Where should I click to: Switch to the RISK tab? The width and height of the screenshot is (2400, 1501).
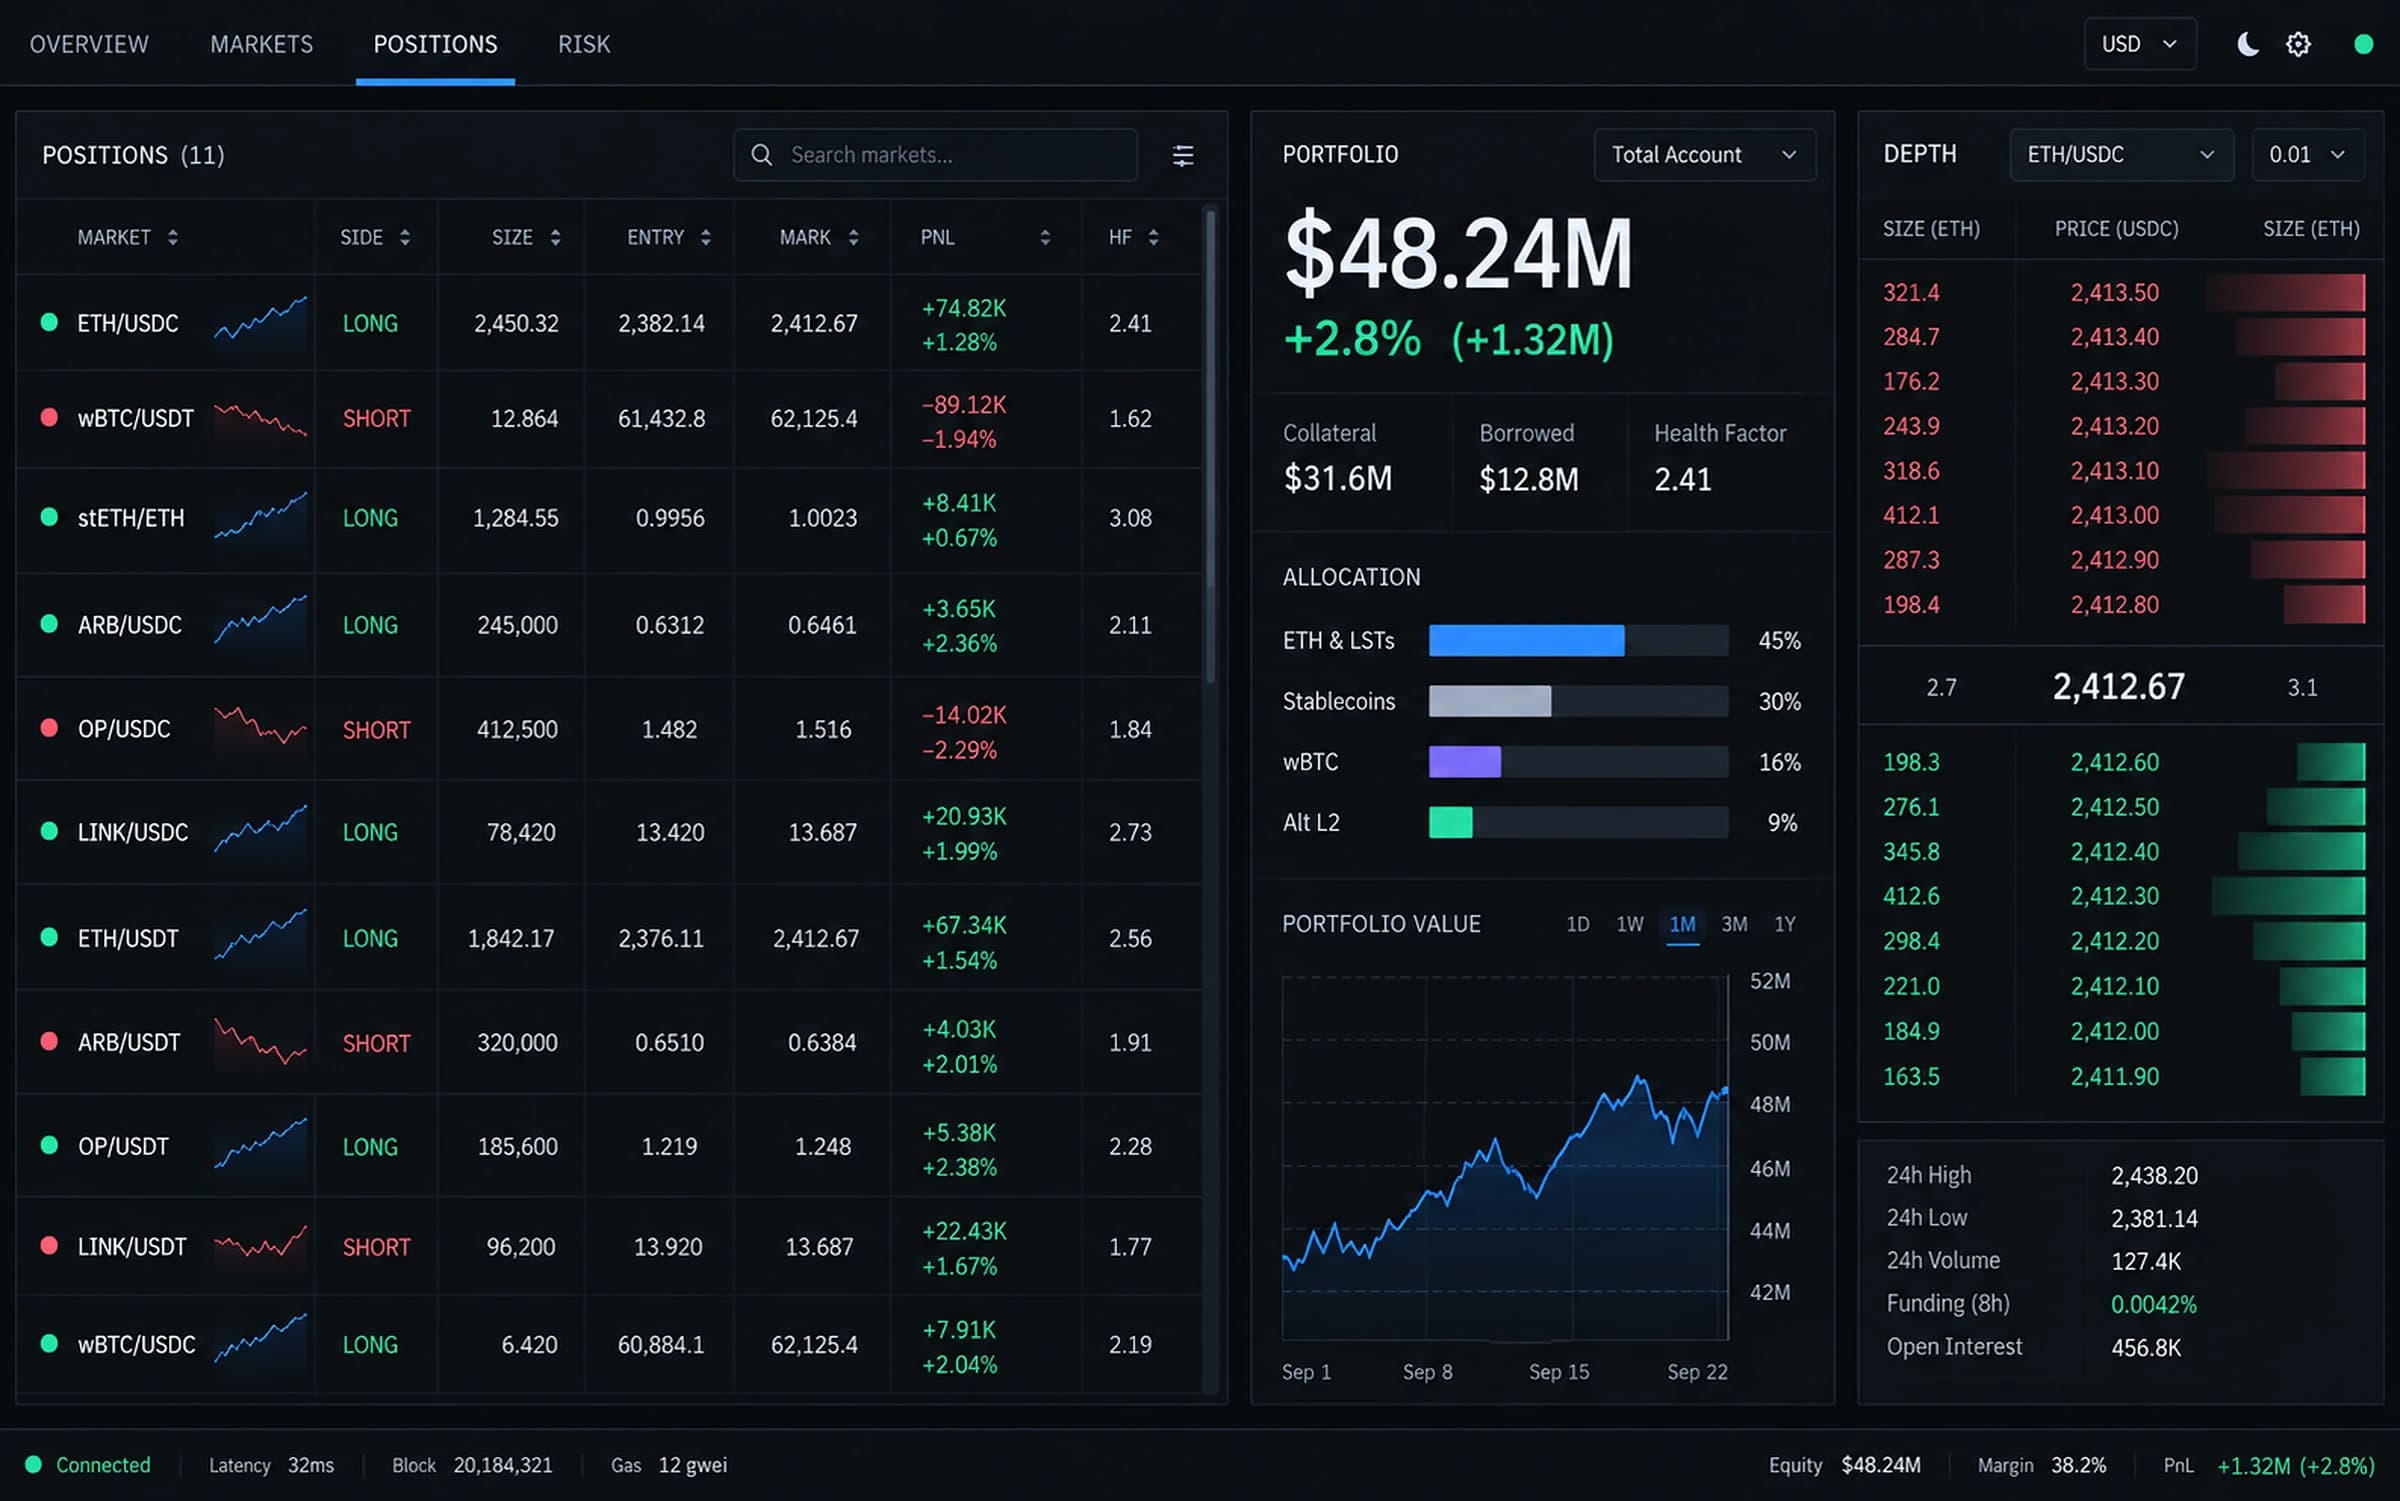point(584,44)
